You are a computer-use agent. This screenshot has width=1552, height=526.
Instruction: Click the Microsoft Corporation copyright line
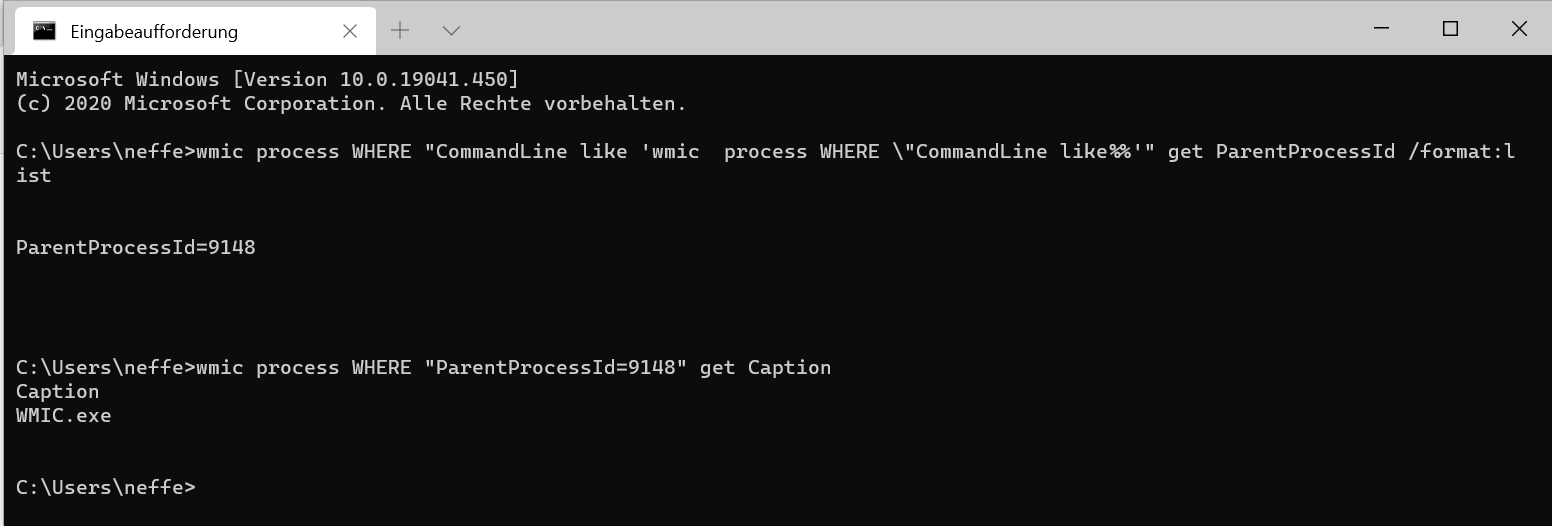(352, 103)
